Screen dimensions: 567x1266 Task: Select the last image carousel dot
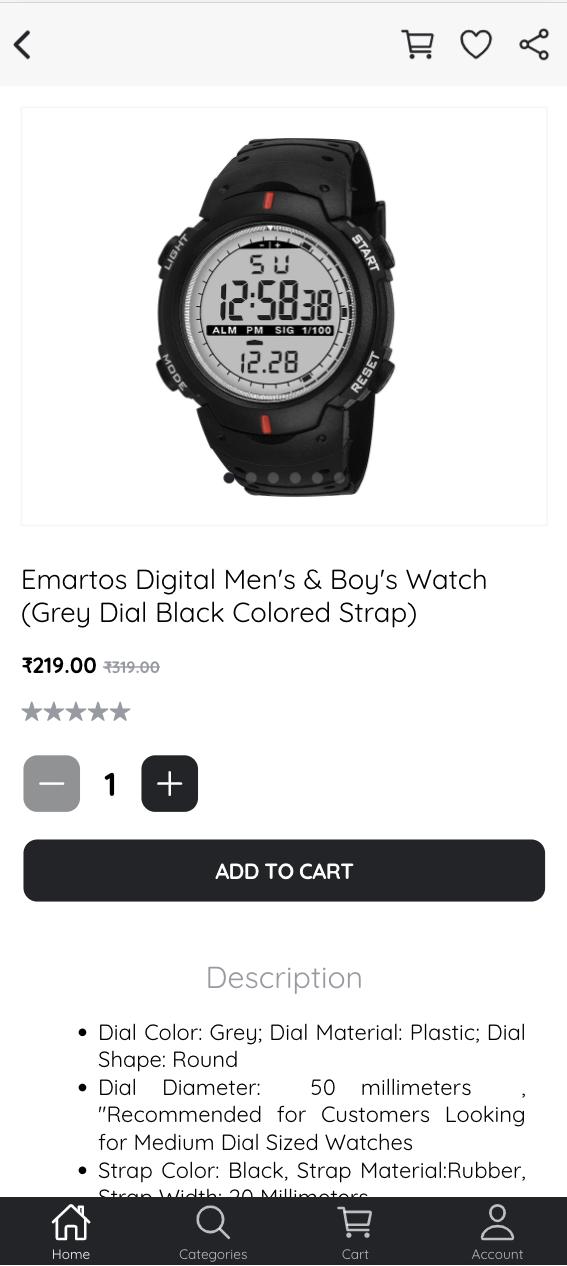click(x=339, y=478)
